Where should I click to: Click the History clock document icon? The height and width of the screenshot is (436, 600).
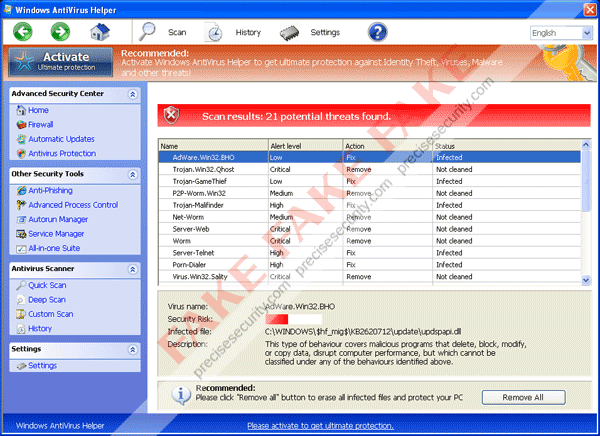coord(215,33)
